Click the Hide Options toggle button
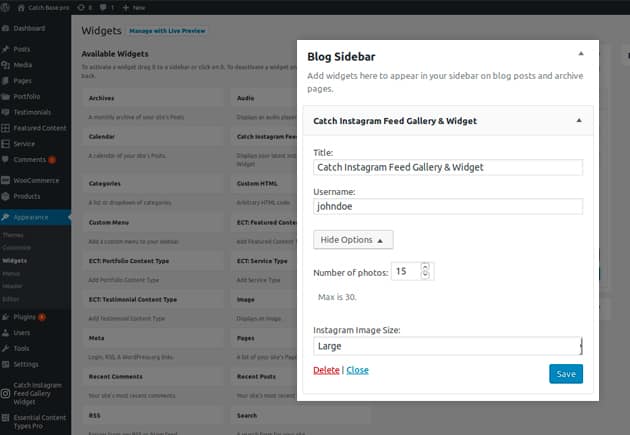Screen dimensions: 630x435 point(353,240)
